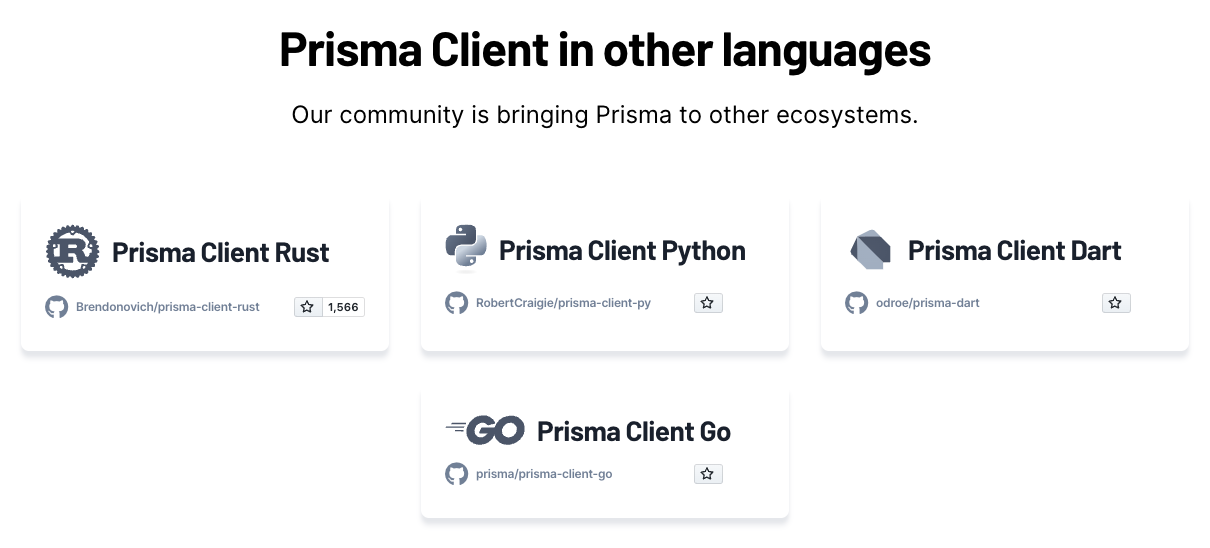
Task: Star the prisma-client-py repository
Action: click(708, 303)
